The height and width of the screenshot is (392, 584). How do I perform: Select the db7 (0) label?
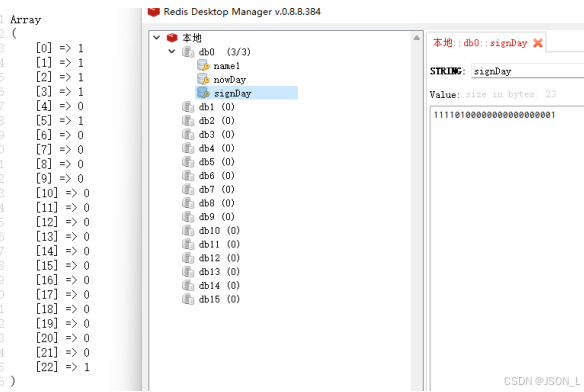(x=216, y=189)
